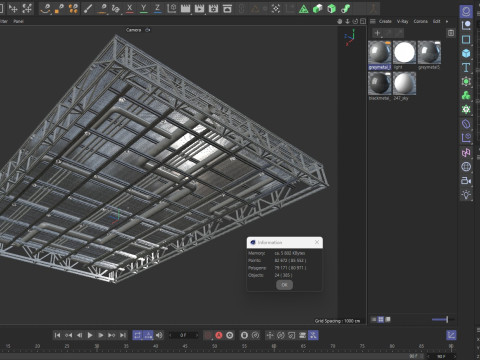Add a Cube primitive from palette

(466, 53)
